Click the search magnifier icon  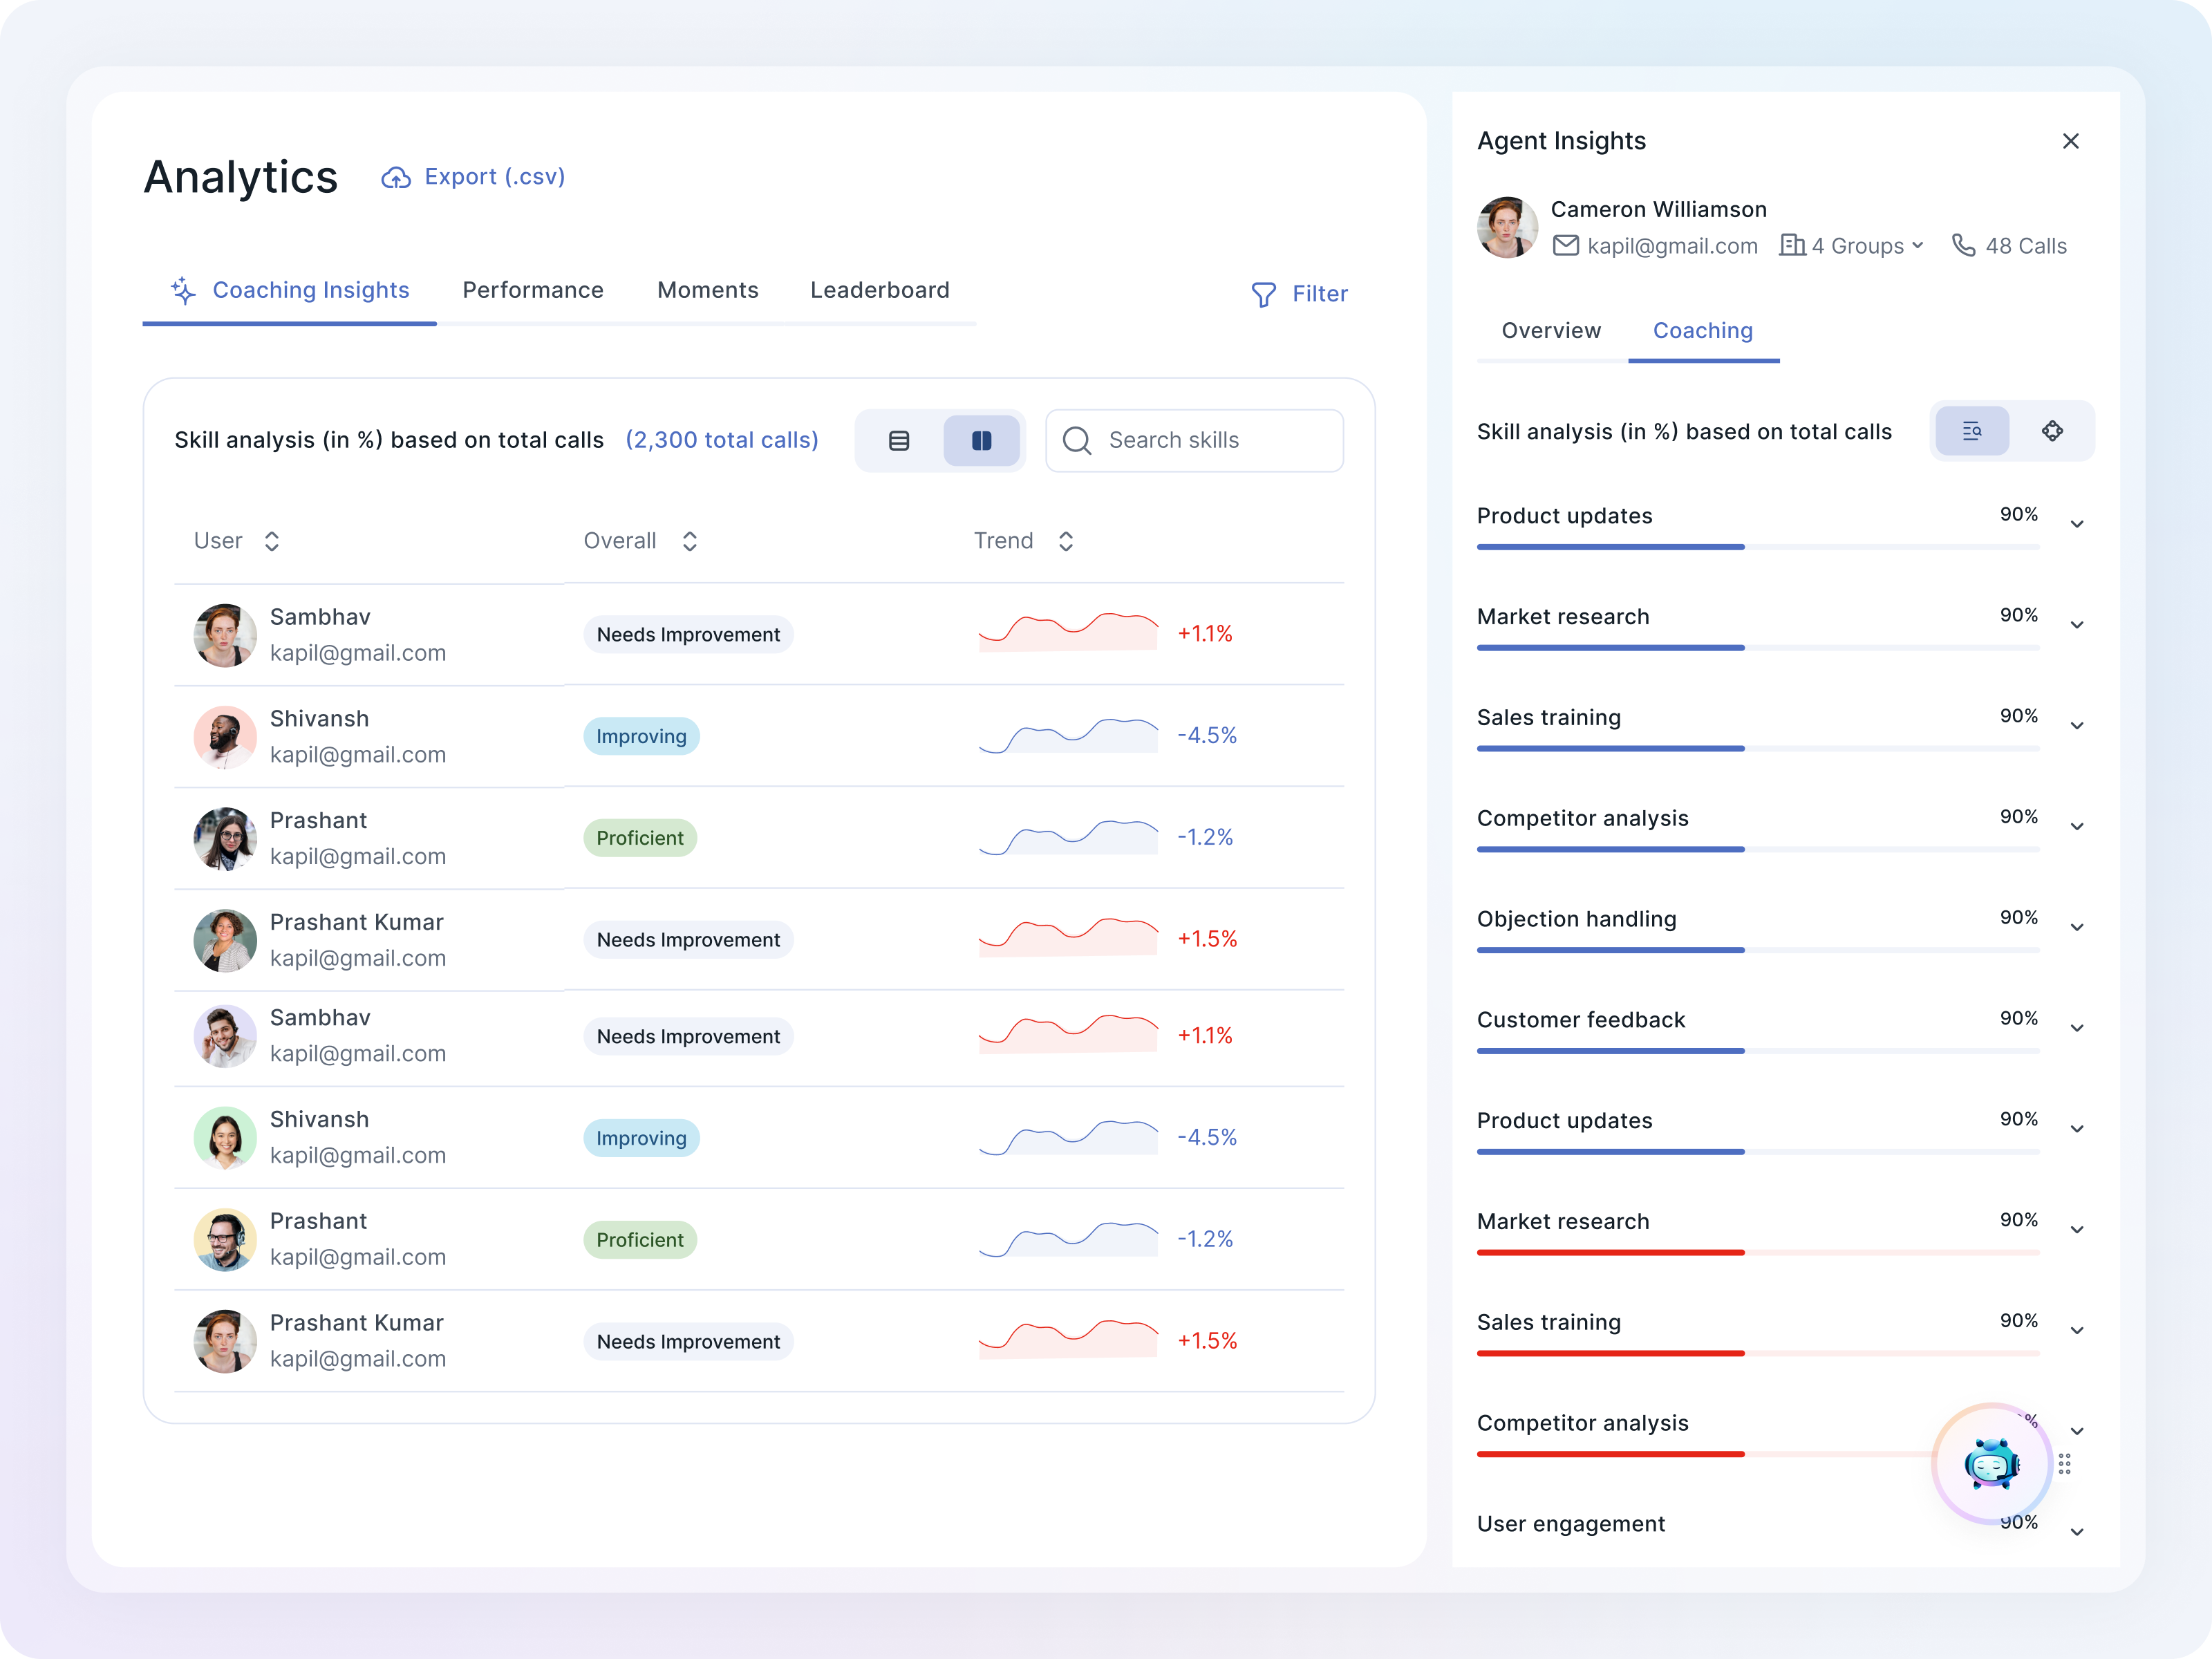click(x=1076, y=441)
